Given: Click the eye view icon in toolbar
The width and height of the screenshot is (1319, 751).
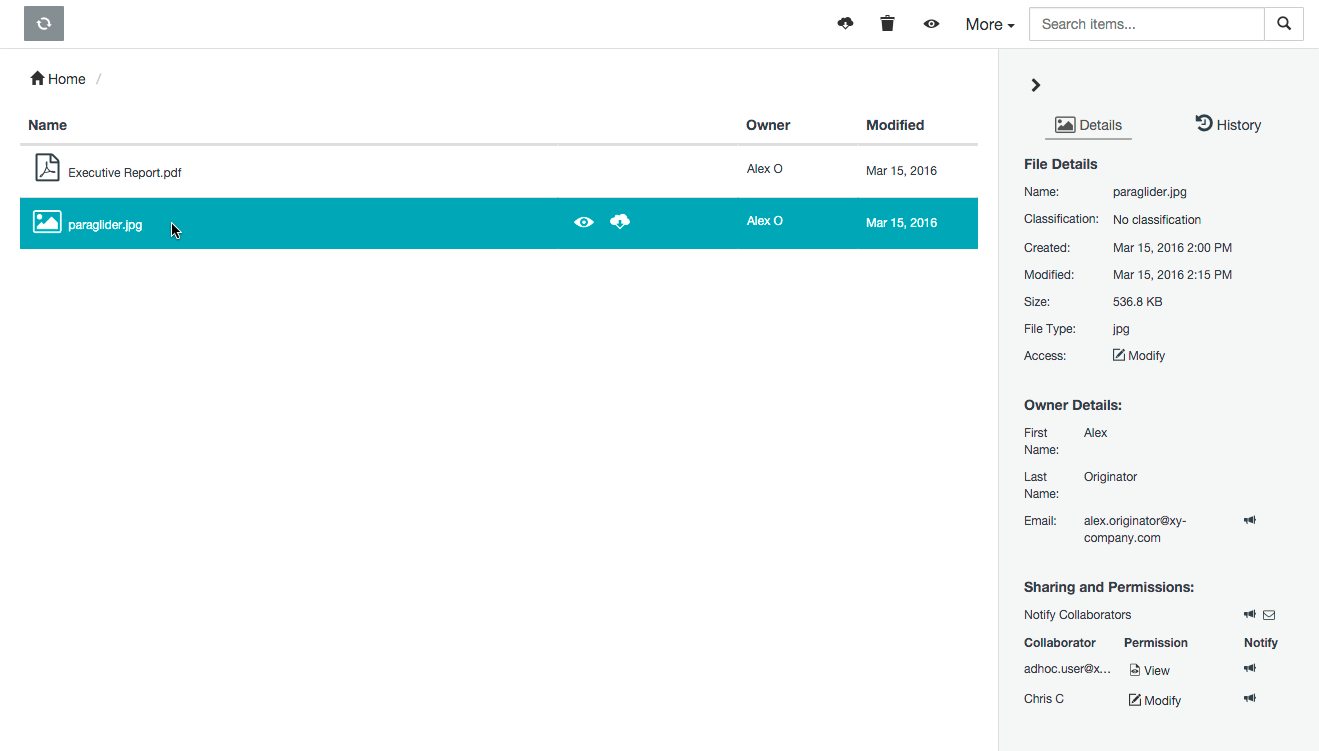Looking at the screenshot, I should coord(931,24).
